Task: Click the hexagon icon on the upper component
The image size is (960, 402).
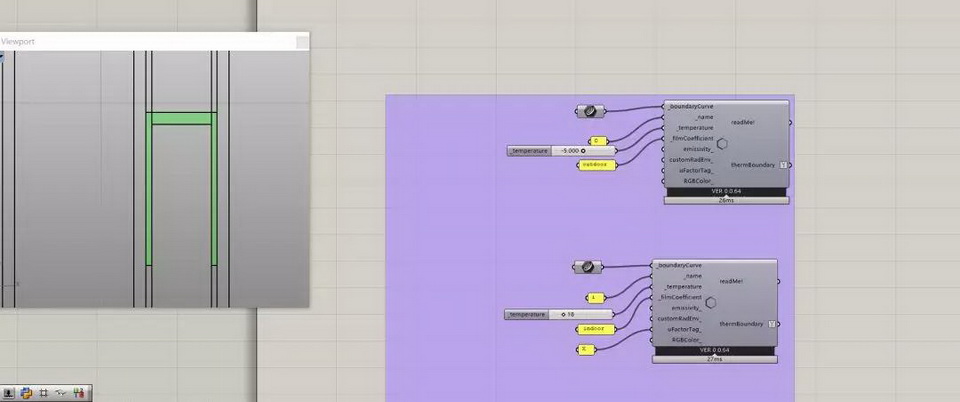Action: click(722, 145)
